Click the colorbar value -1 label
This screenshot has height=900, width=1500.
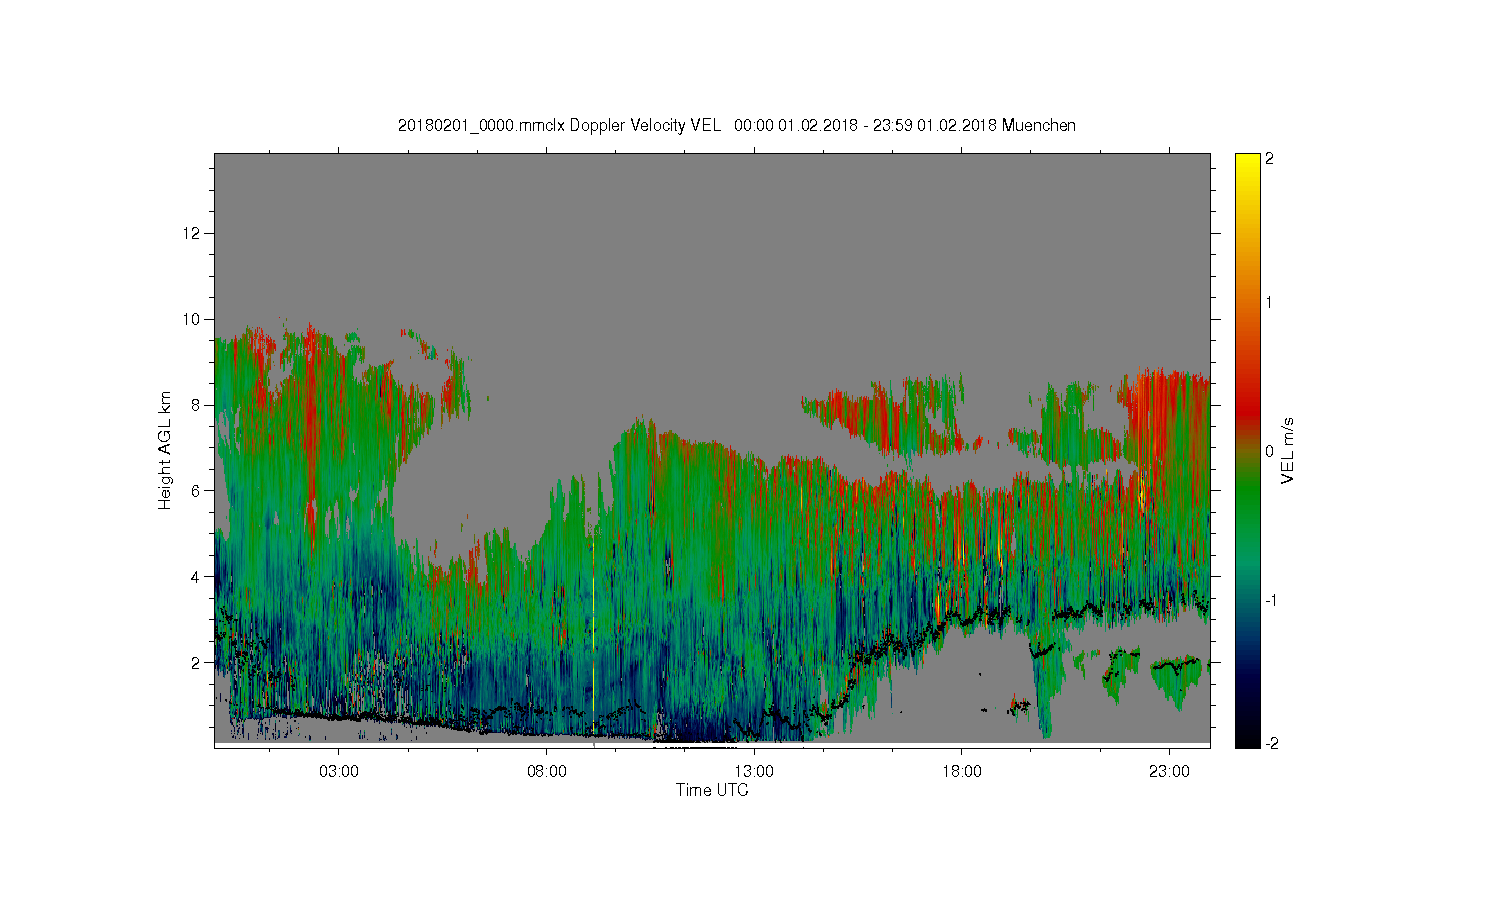pos(1271,600)
